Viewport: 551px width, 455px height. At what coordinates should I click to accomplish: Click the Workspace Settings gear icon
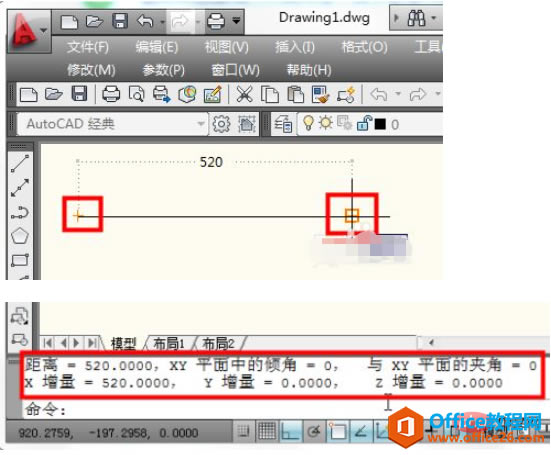(x=221, y=124)
